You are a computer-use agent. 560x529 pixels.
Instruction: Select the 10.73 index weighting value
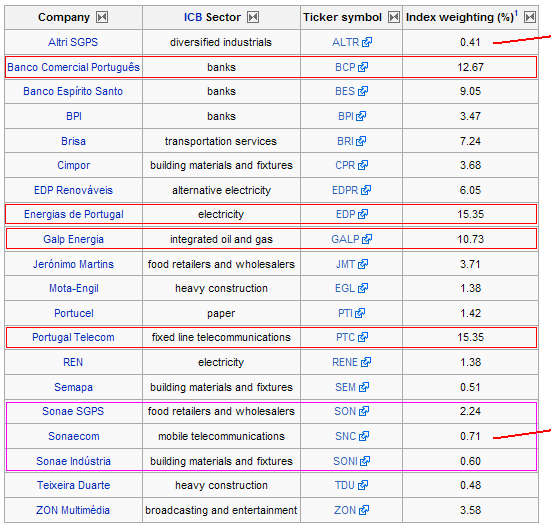(471, 239)
